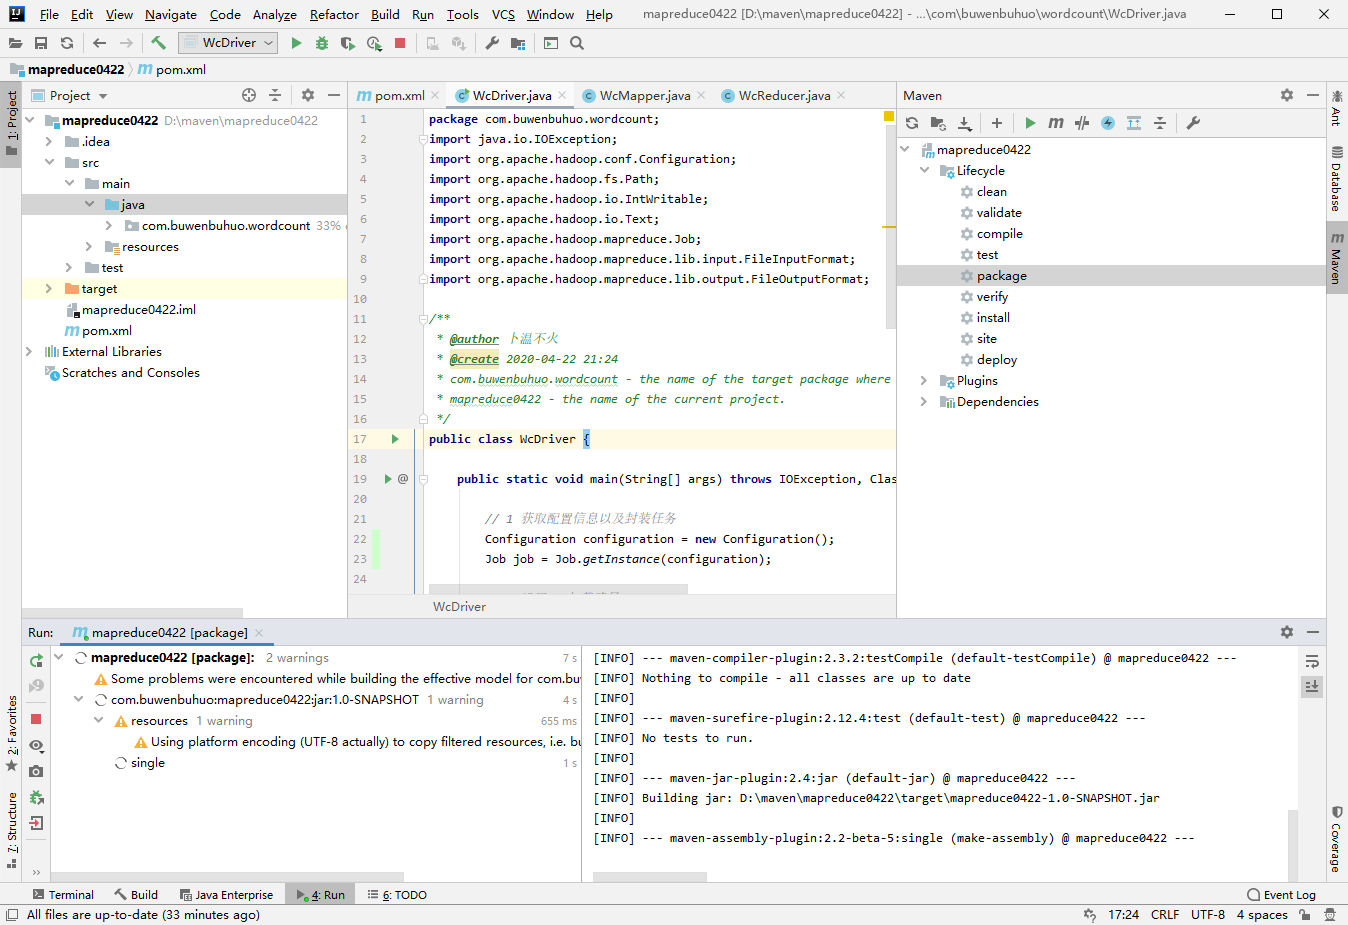Open Maven Settings wrench icon
The image size is (1348, 925).
(x=1193, y=123)
